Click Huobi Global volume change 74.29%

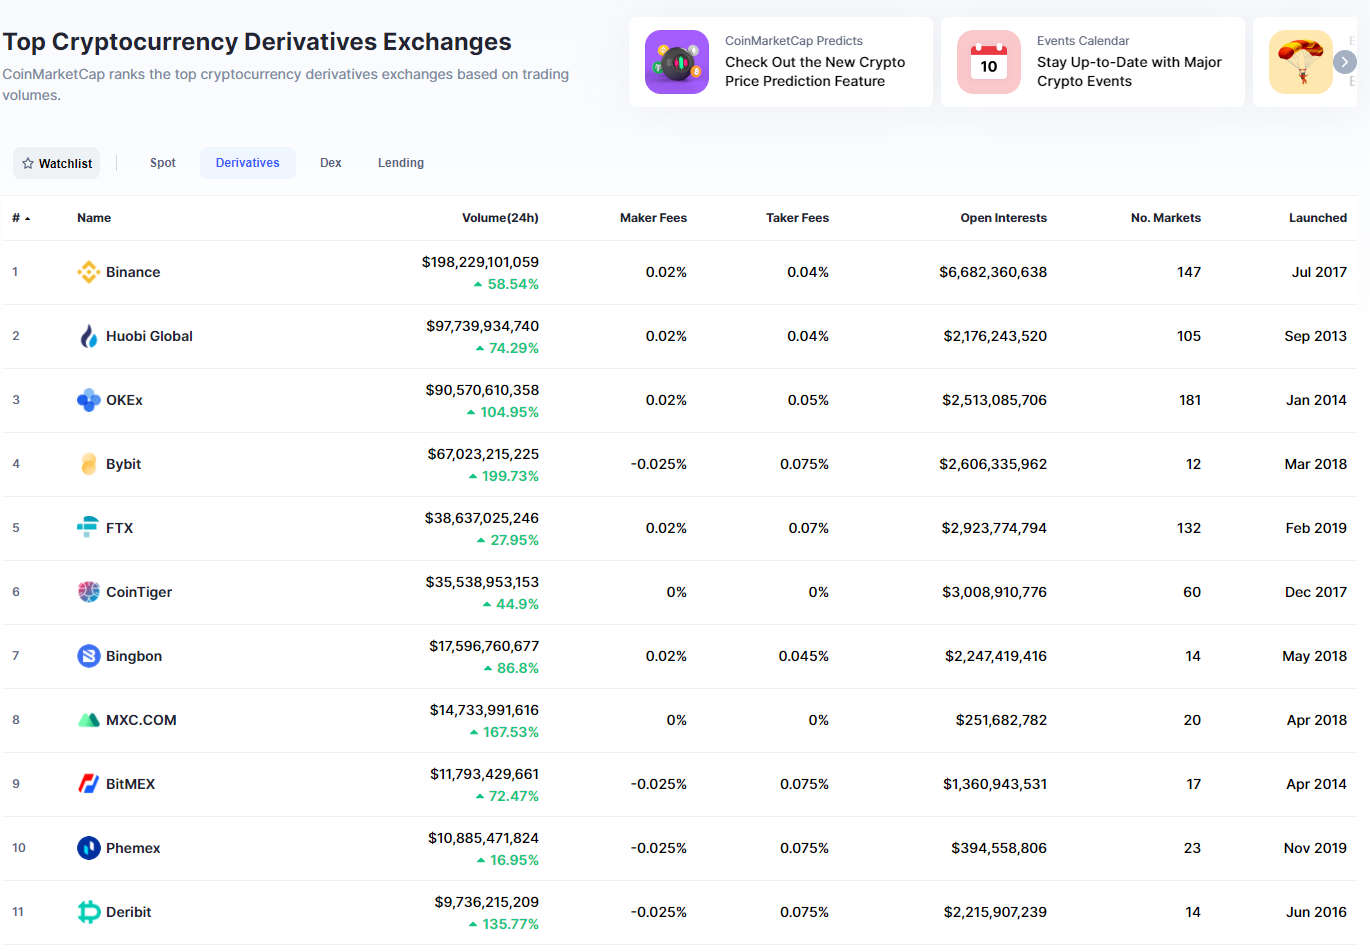click(507, 348)
